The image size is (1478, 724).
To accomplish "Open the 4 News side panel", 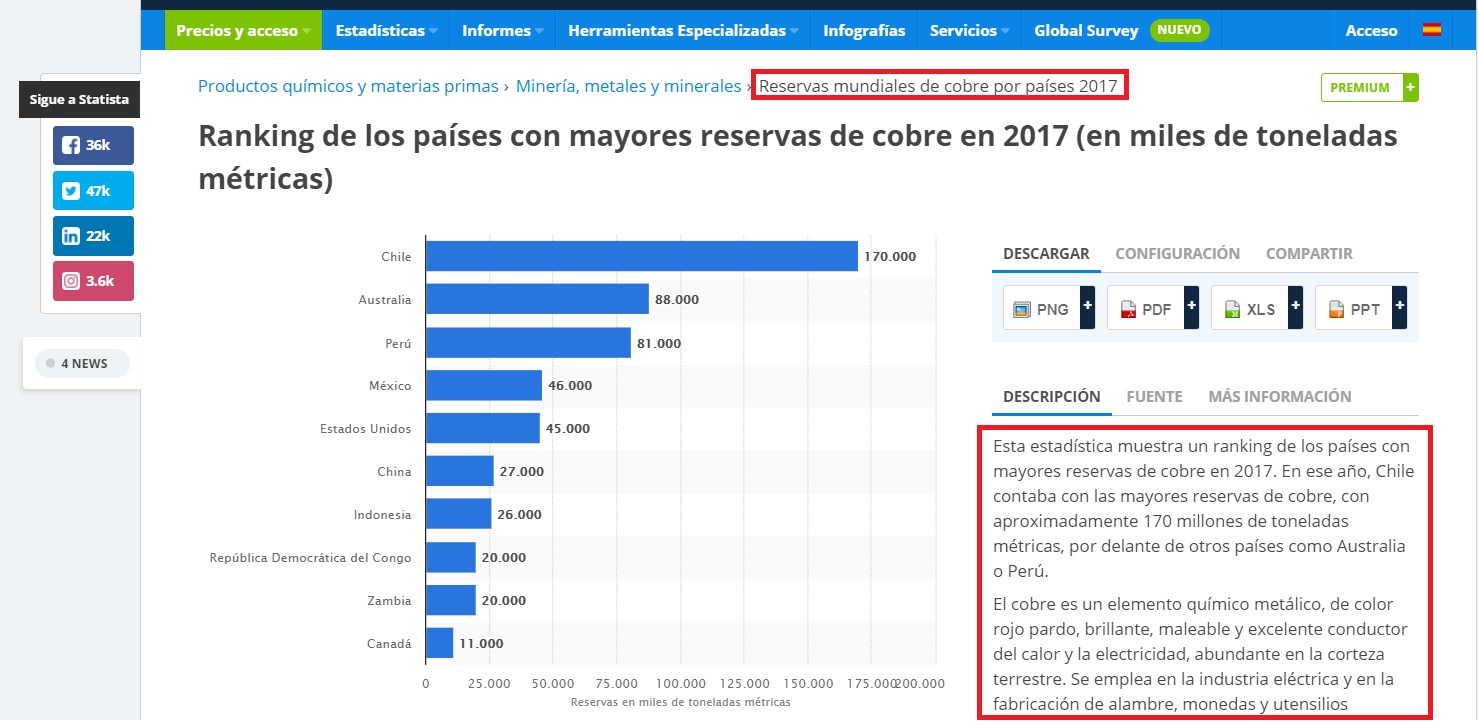I will click(x=82, y=364).
